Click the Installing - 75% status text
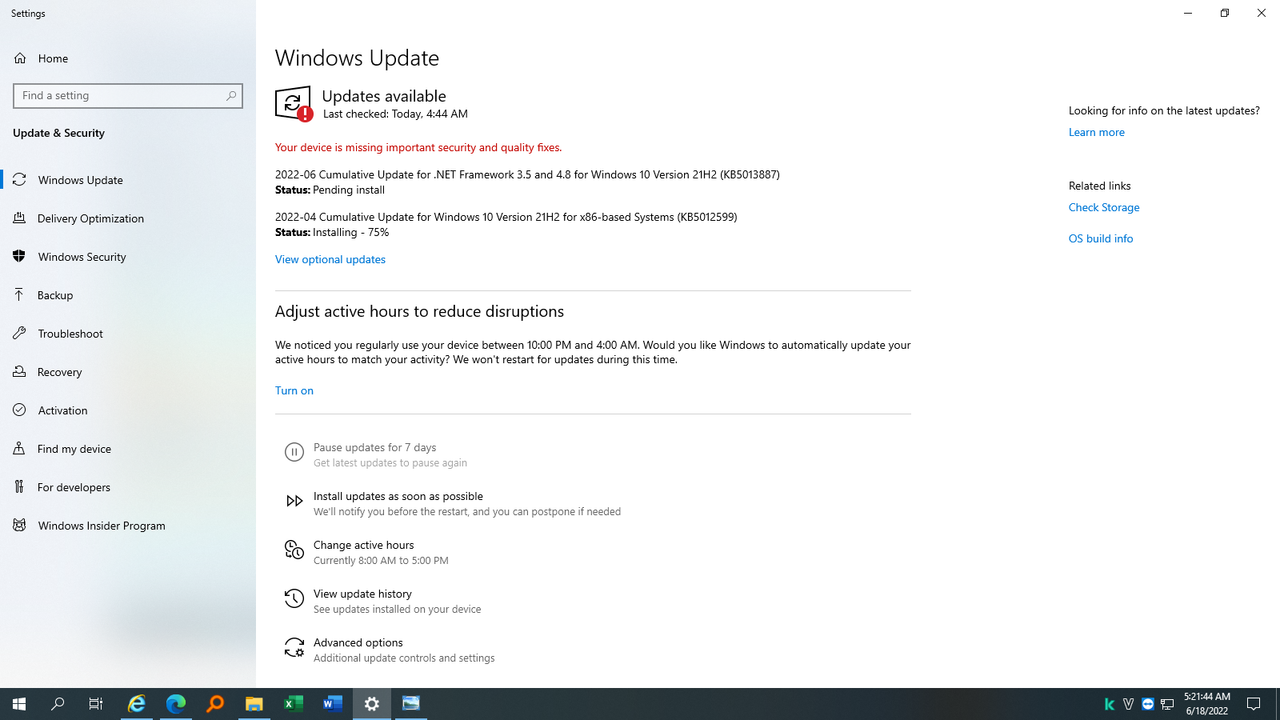 351,232
